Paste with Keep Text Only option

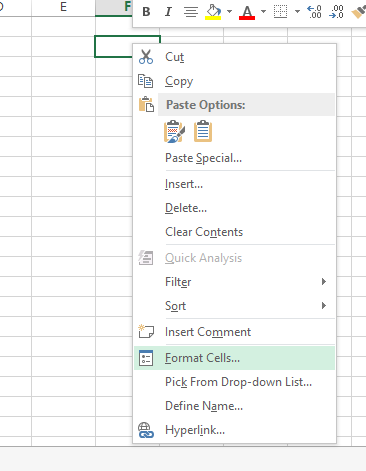(x=203, y=131)
